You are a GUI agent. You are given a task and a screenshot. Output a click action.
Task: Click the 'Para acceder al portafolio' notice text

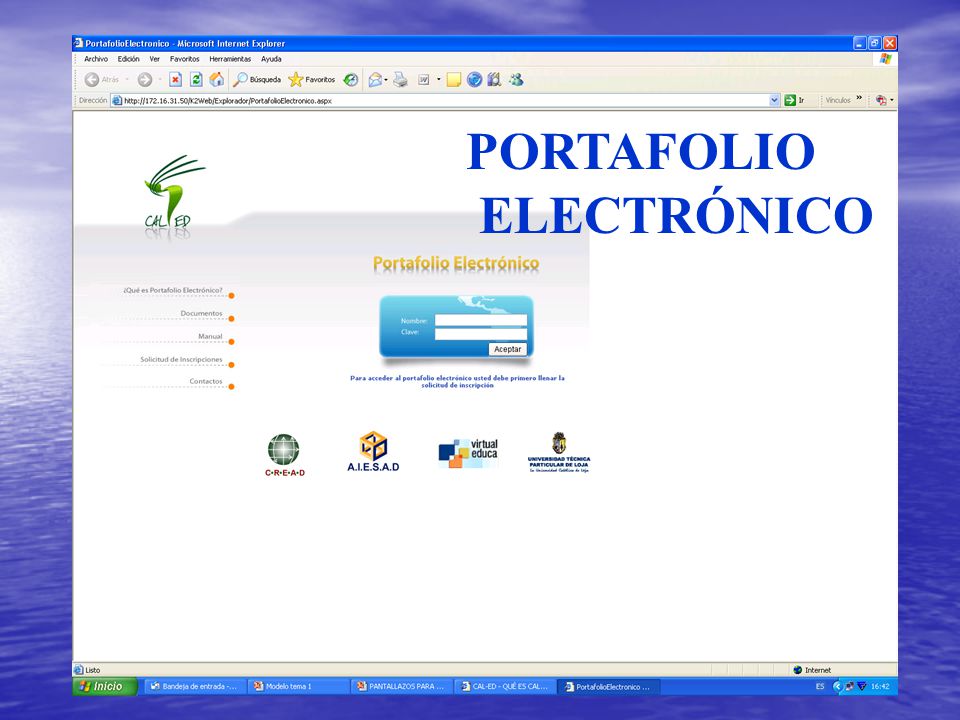point(457,382)
